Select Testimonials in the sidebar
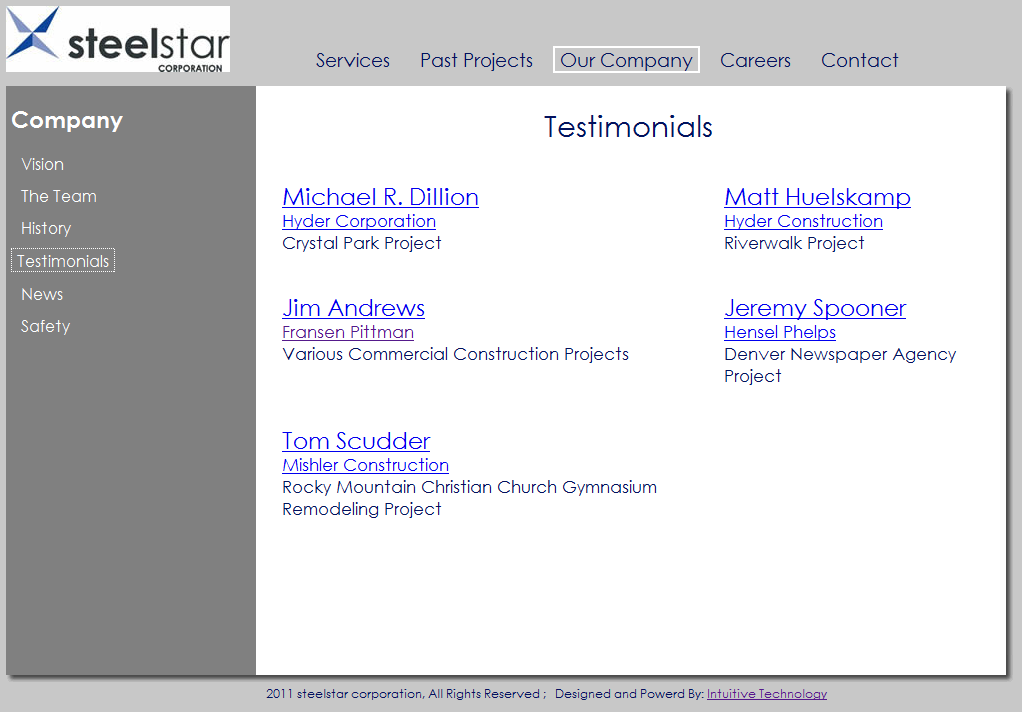Viewport: 1022px width, 712px height. coord(63,261)
